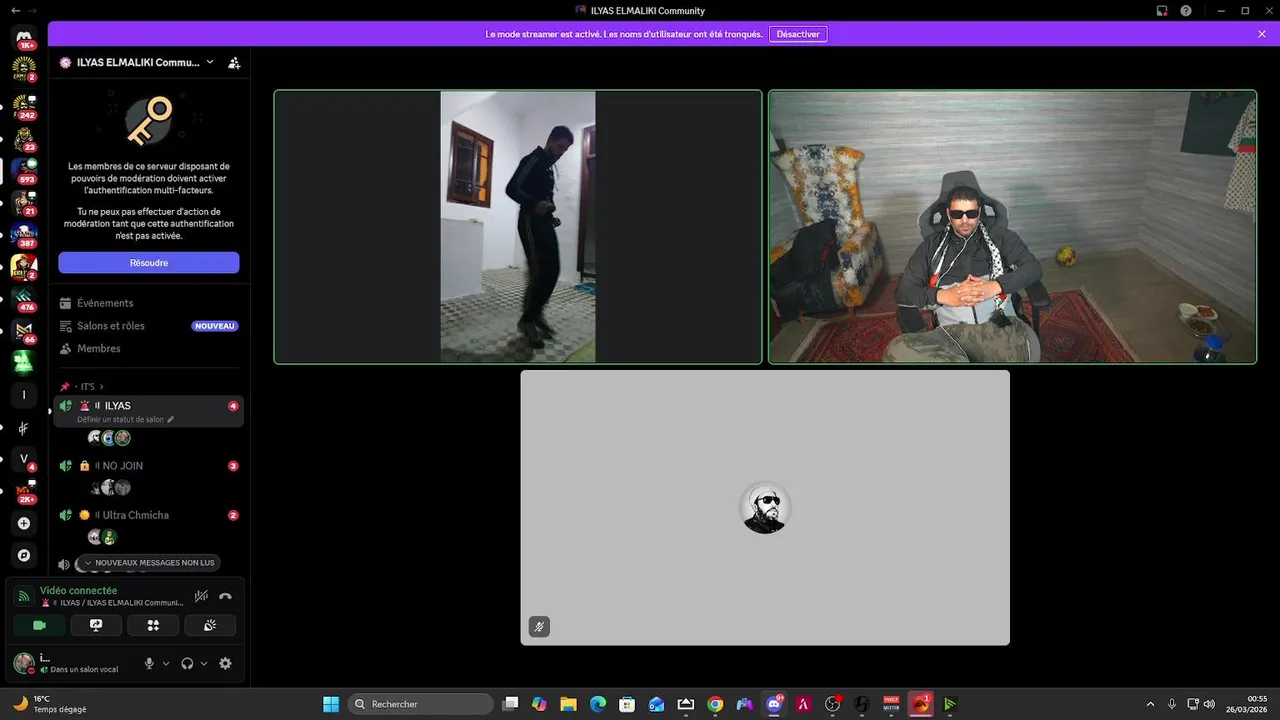The height and width of the screenshot is (720, 1280).
Task: Dismiss the streamer mode banner
Action: (x=1262, y=34)
